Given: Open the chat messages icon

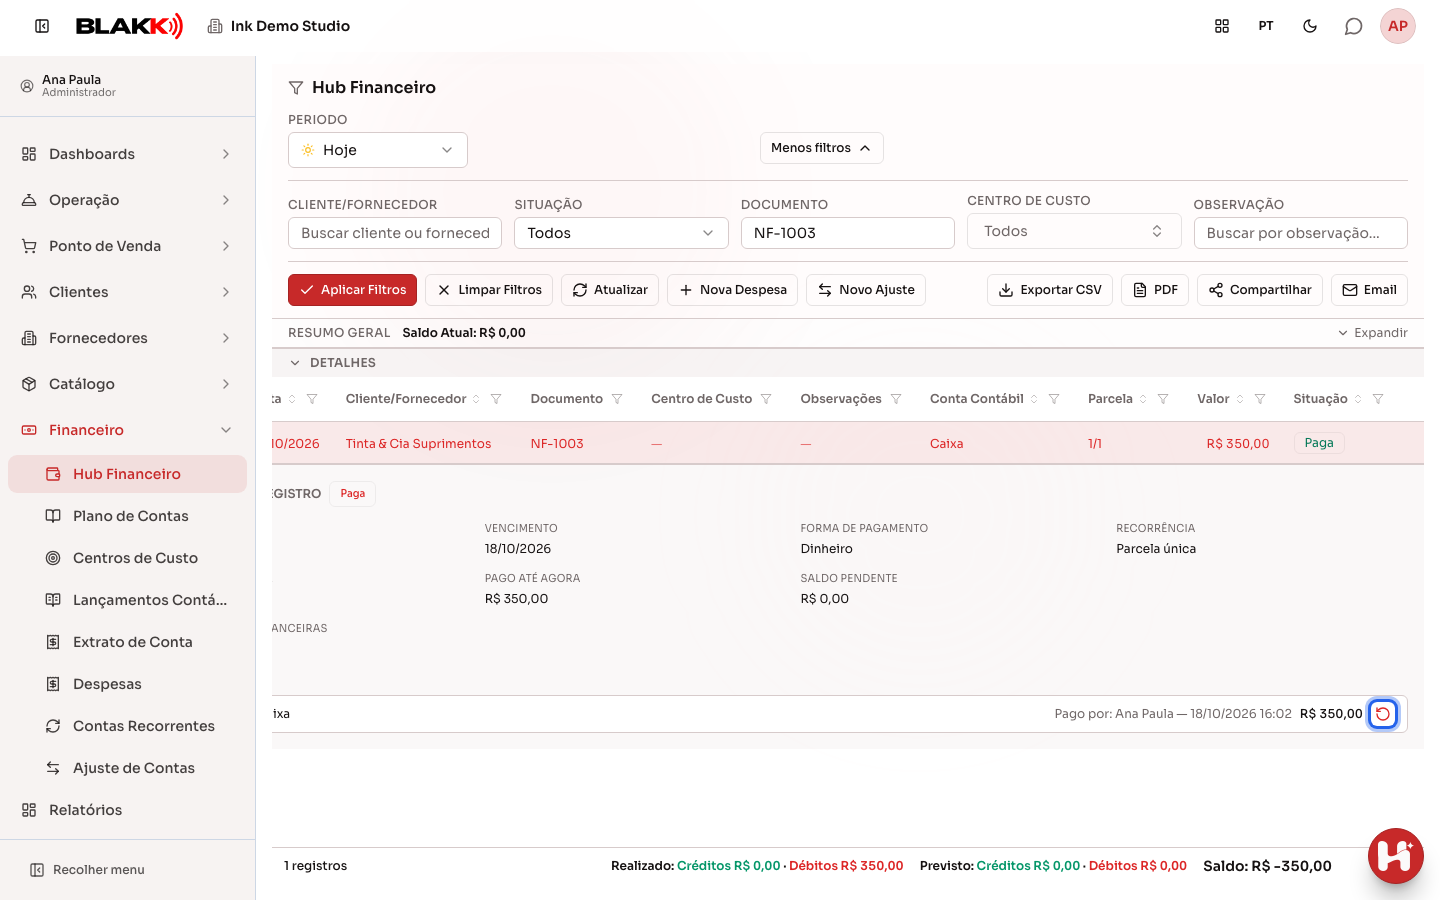Looking at the screenshot, I should 1353,26.
